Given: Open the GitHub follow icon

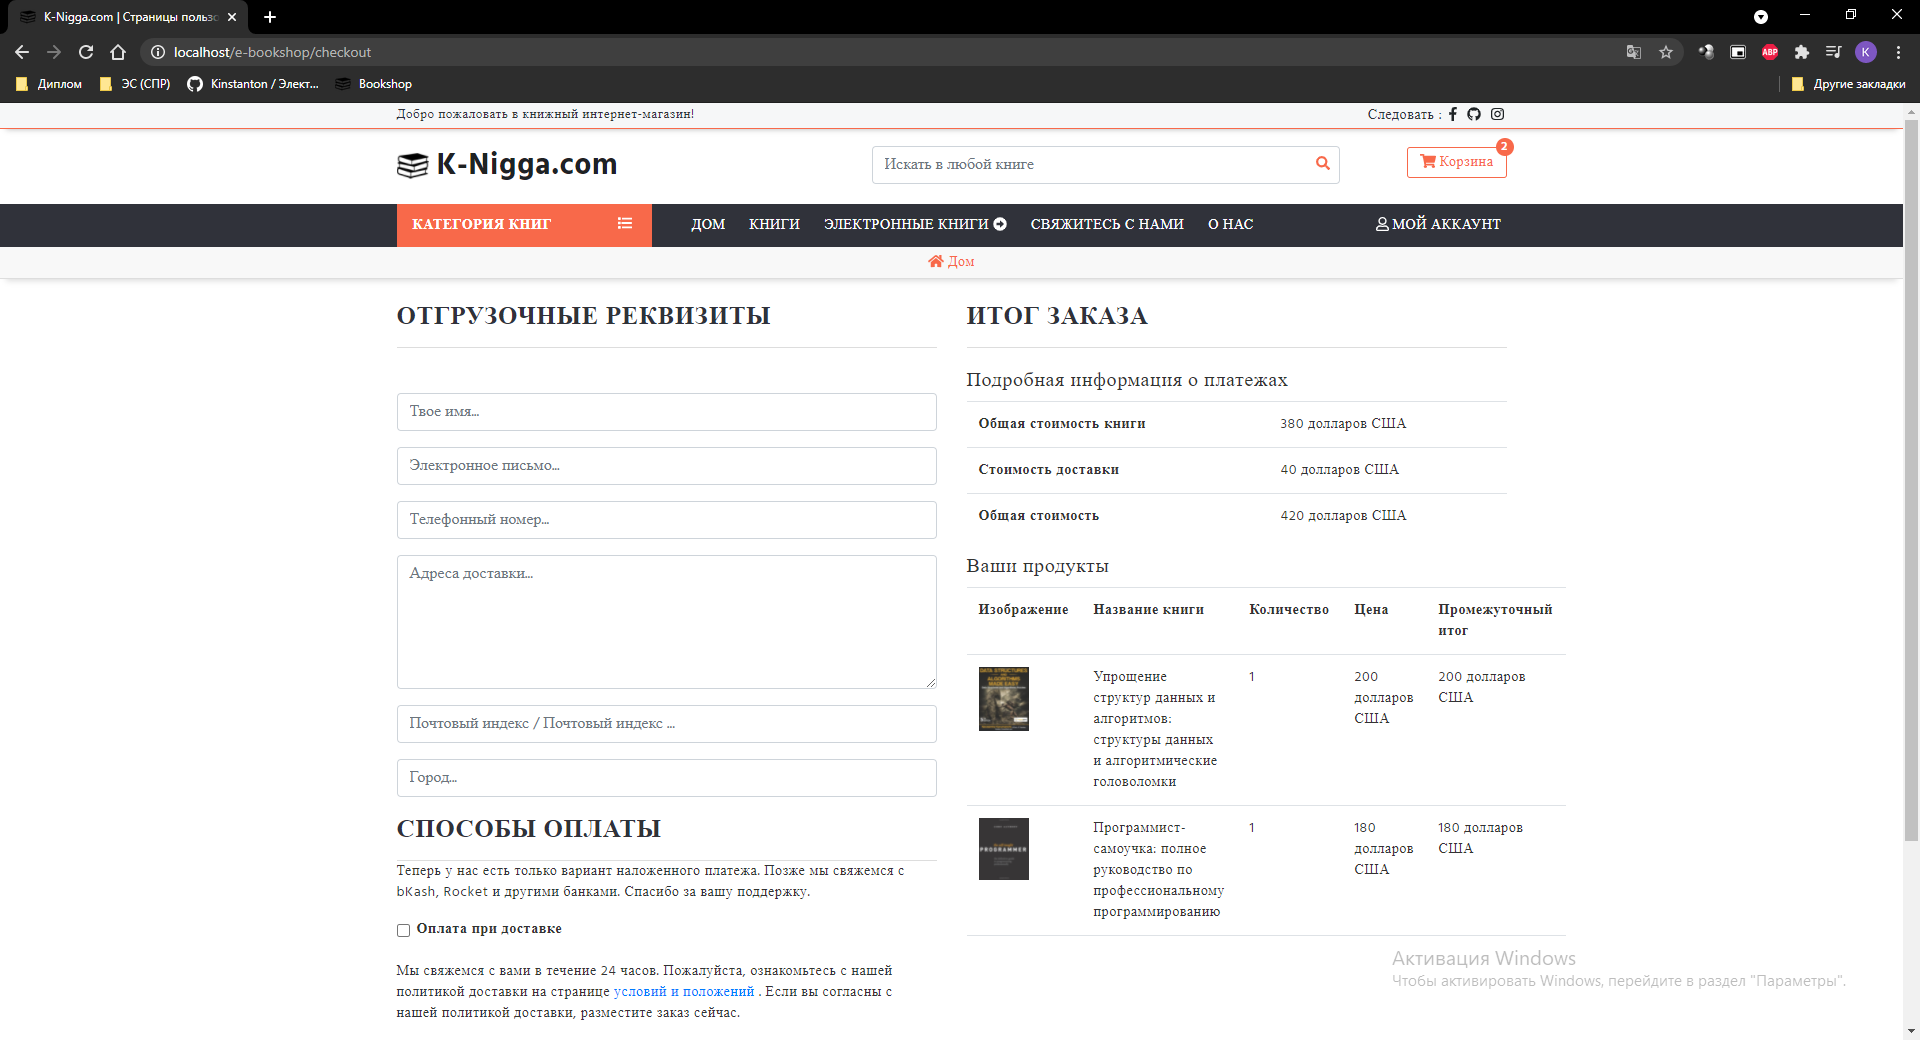Looking at the screenshot, I should click(x=1474, y=114).
